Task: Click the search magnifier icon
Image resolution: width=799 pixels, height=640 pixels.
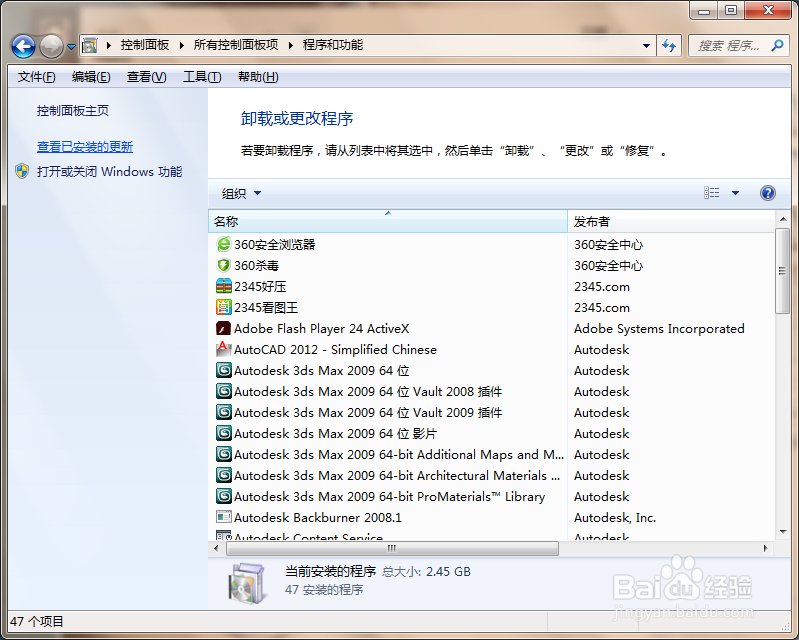Action: pyautogui.click(x=778, y=45)
